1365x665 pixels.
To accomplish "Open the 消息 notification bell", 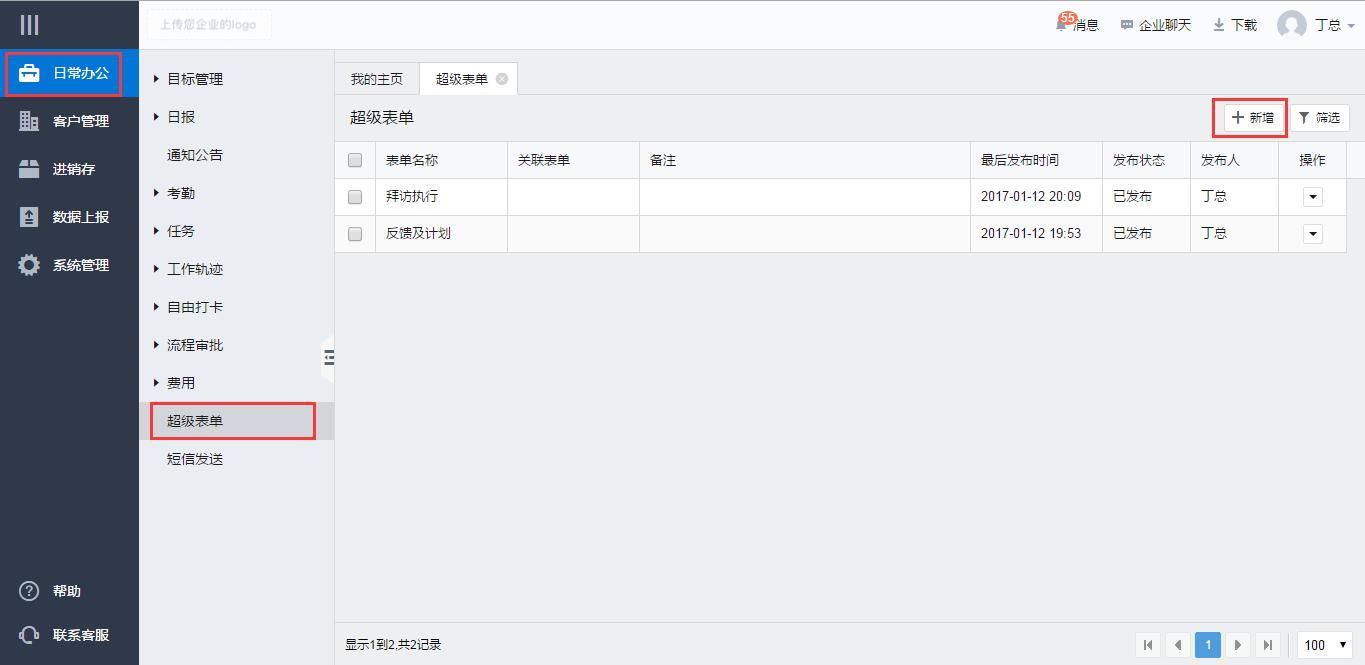I will 1063,24.
